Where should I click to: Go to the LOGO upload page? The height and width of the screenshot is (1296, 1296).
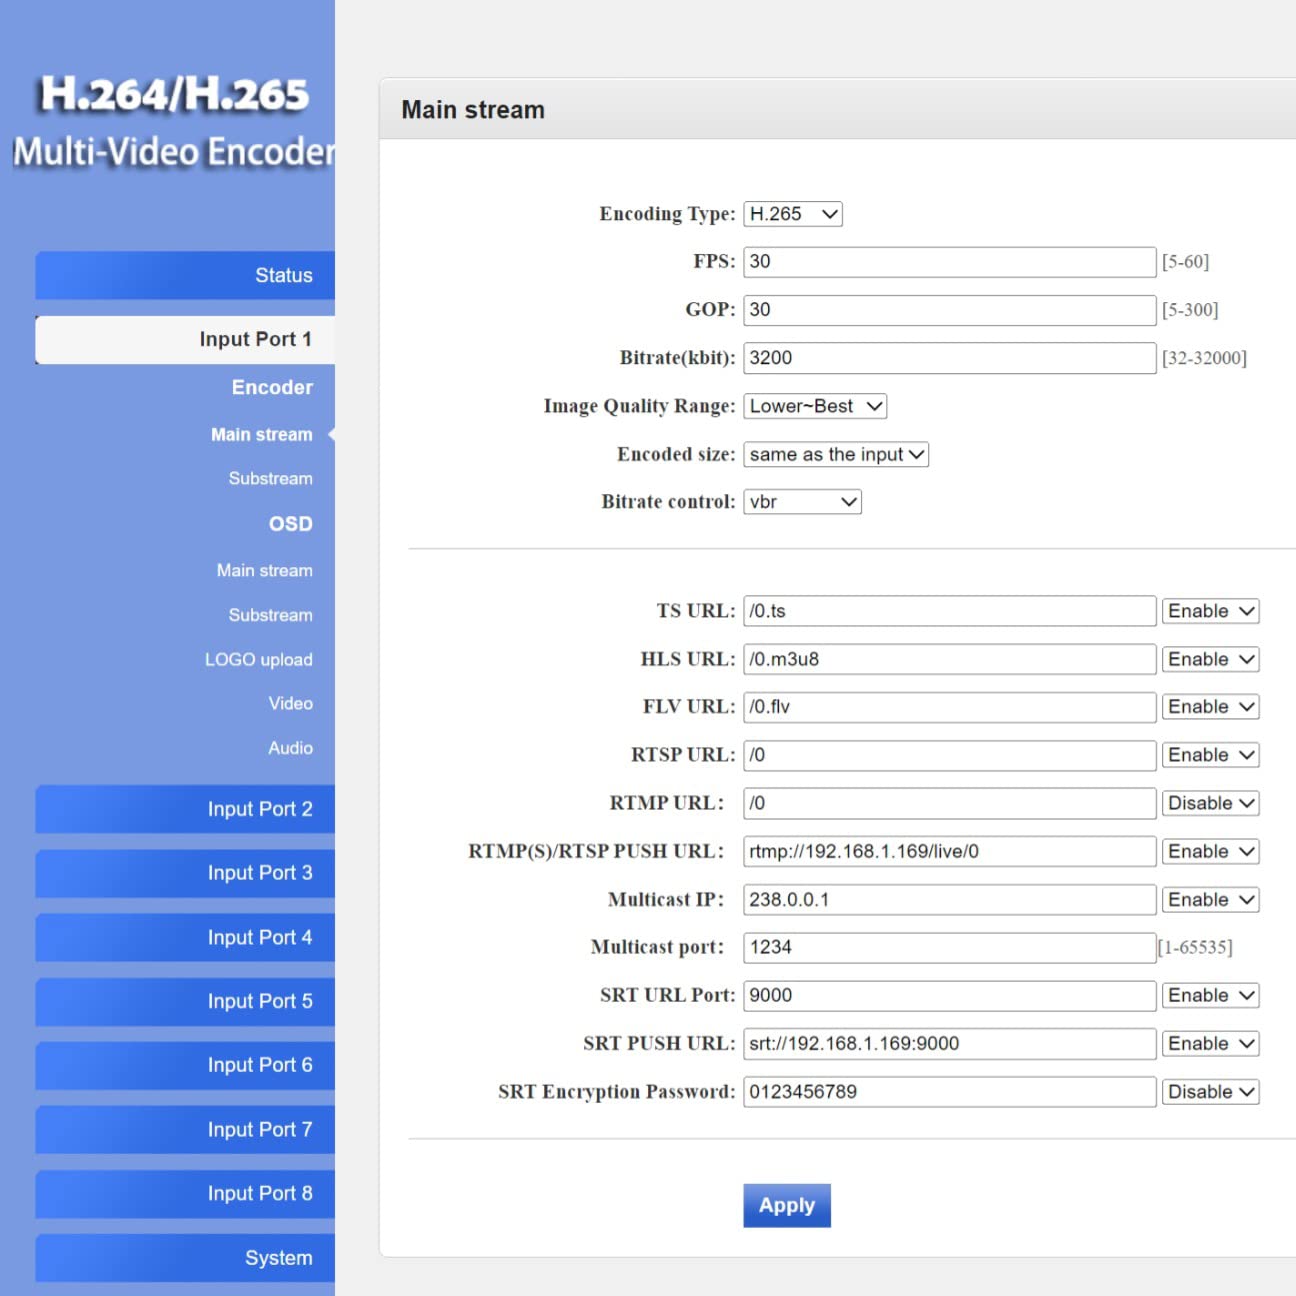(x=259, y=659)
